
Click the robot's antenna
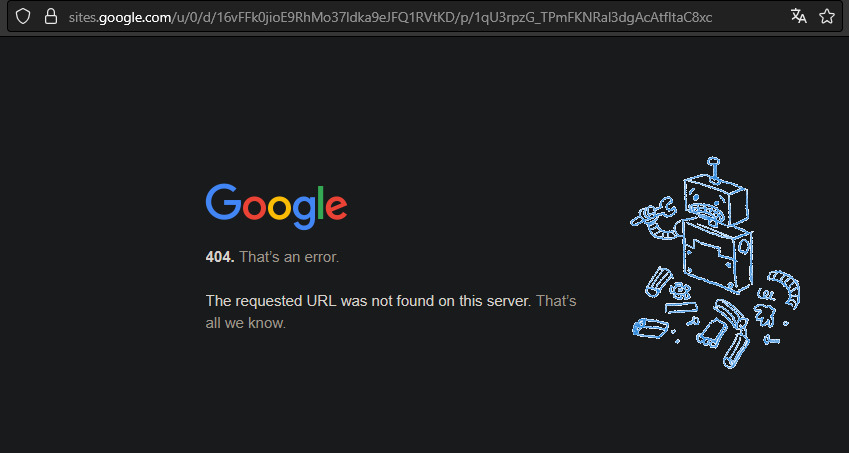coord(713,169)
